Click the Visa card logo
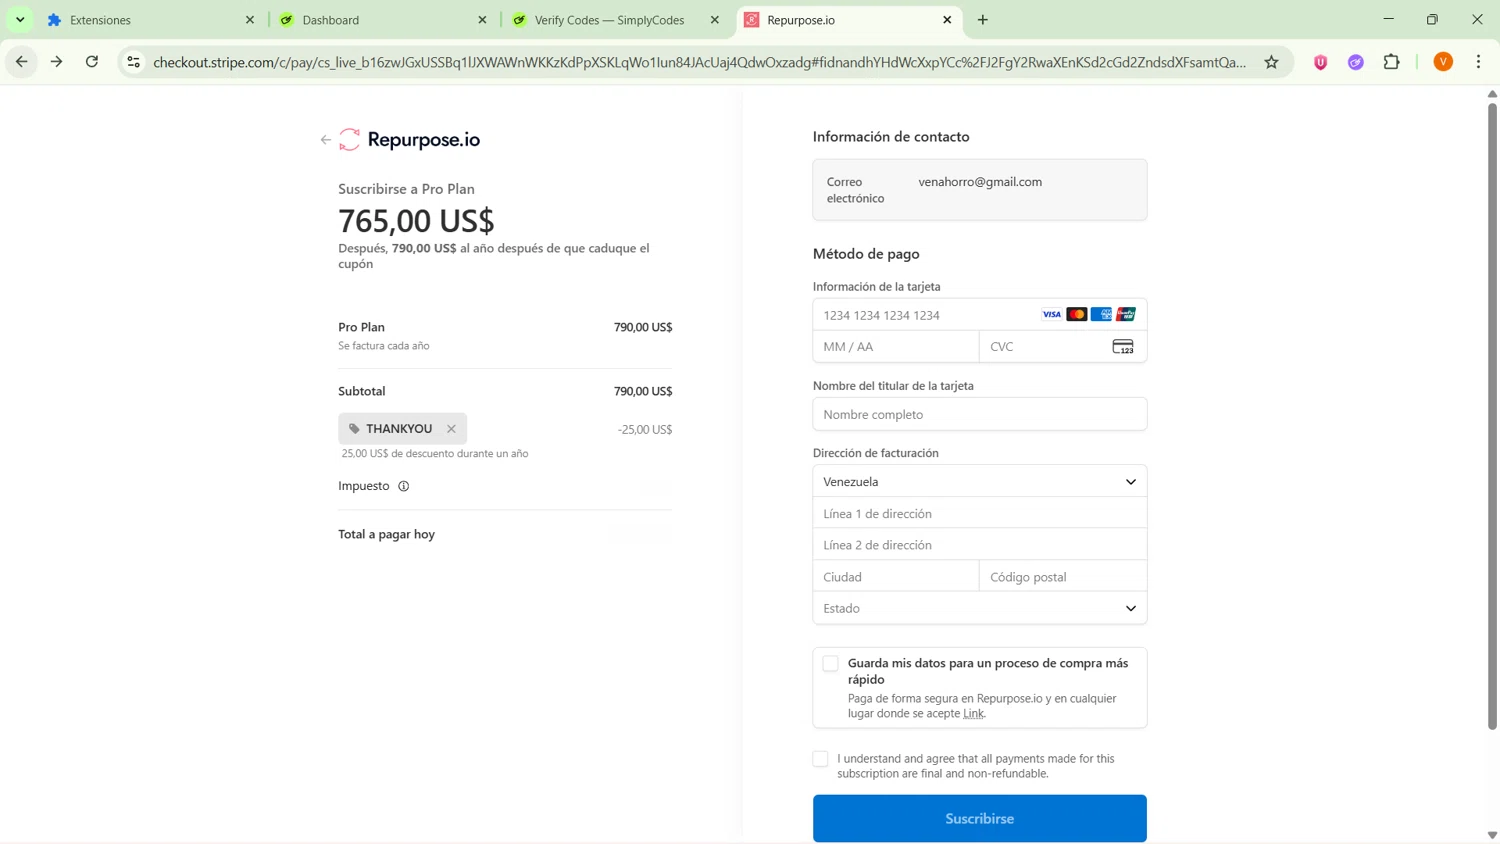Screen dimensions: 1500x844 click(x=1051, y=314)
